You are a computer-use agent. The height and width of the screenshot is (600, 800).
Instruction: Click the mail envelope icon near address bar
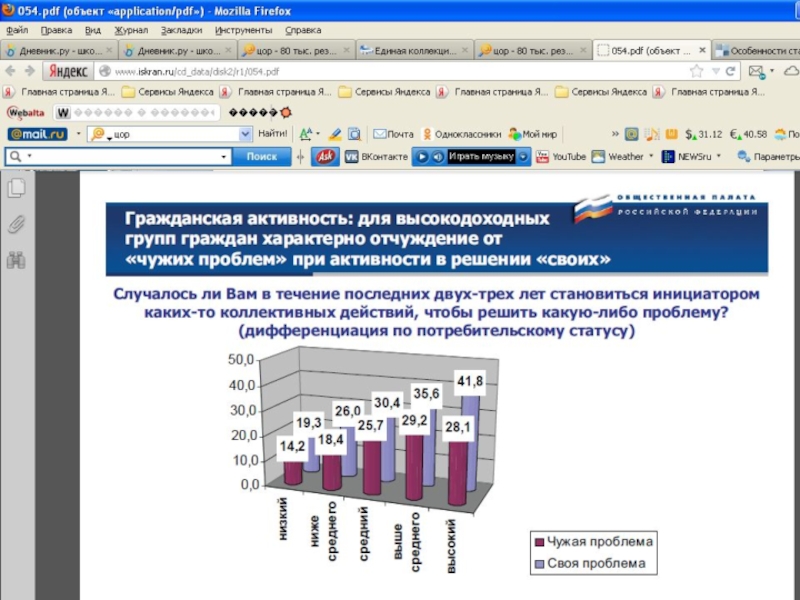756,71
